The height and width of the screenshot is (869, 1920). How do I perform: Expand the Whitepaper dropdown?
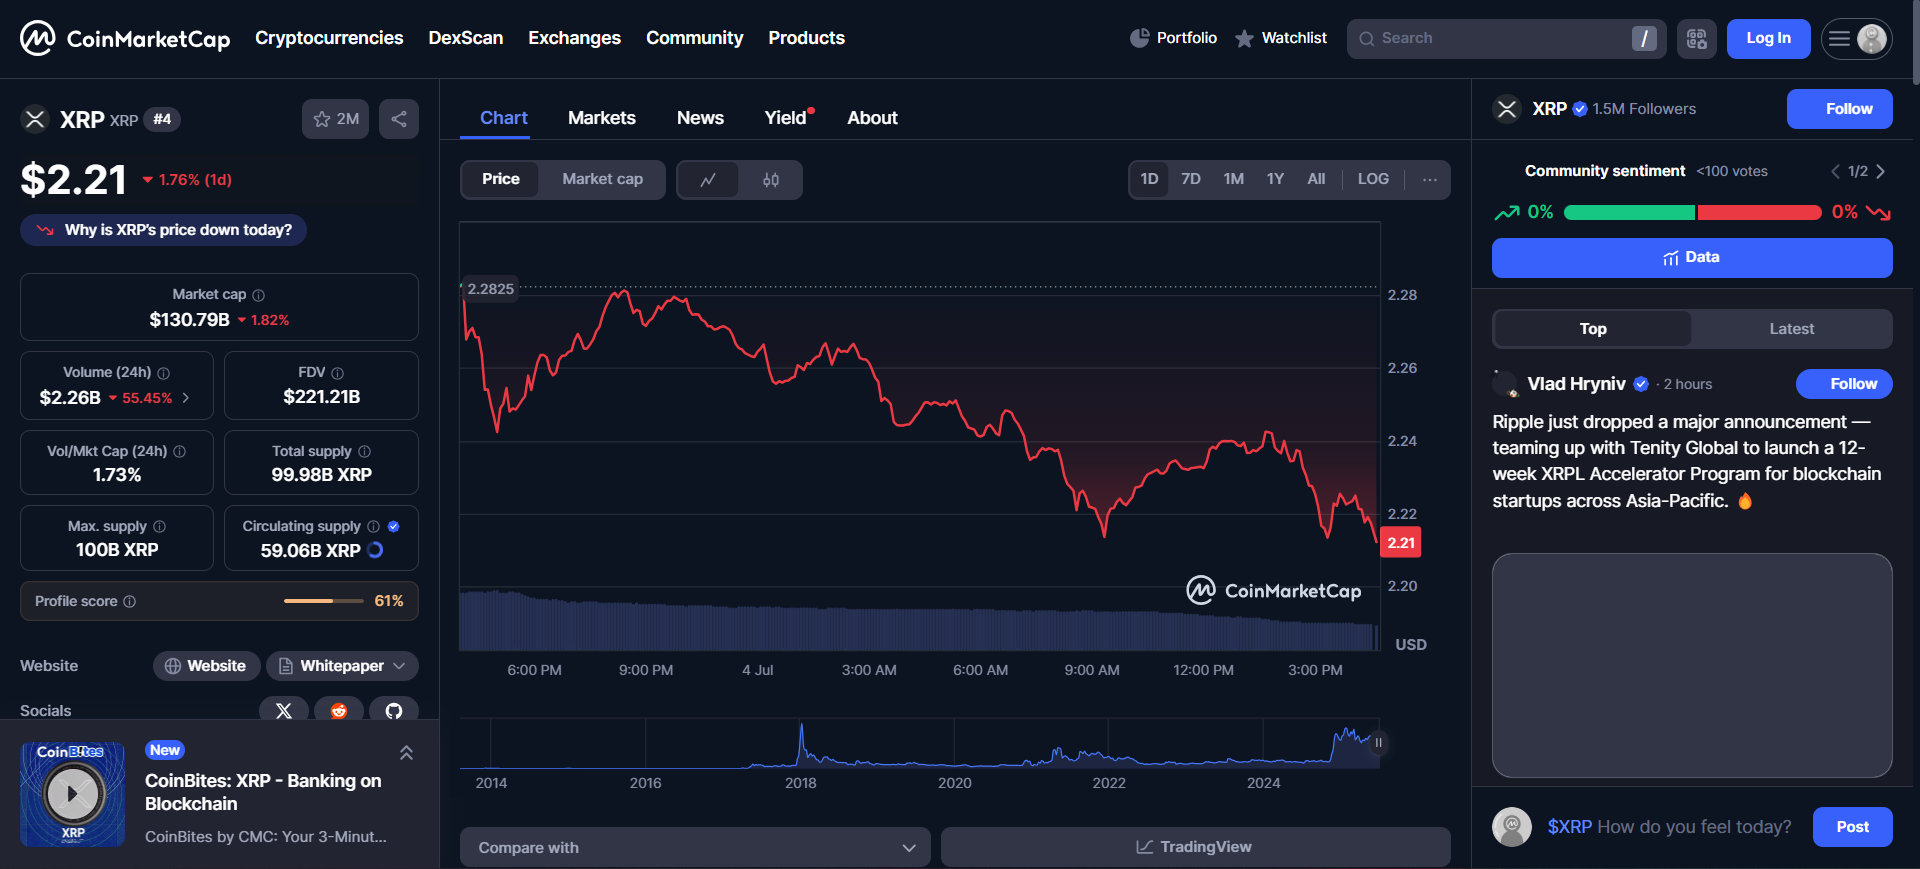click(x=342, y=666)
